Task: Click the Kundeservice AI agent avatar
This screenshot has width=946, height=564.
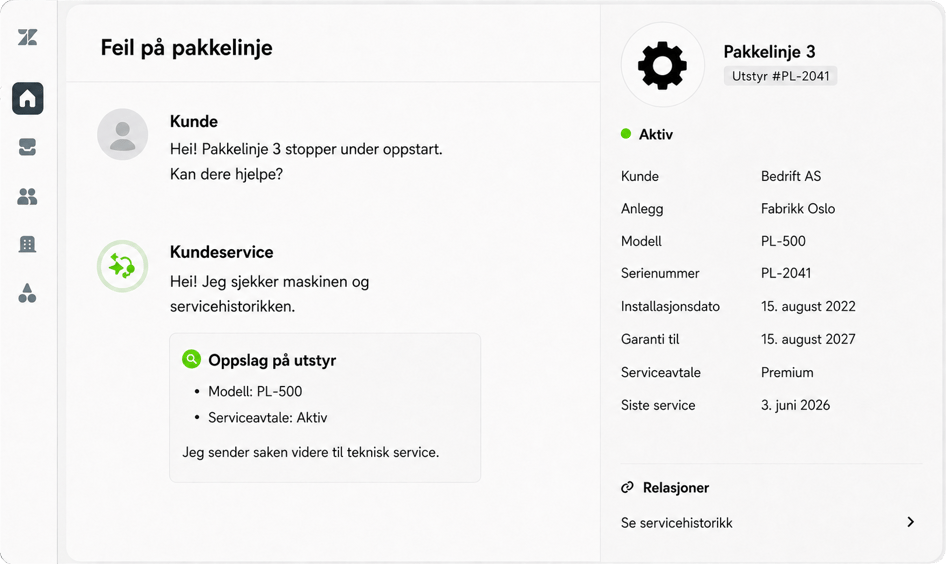Action: (x=122, y=266)
